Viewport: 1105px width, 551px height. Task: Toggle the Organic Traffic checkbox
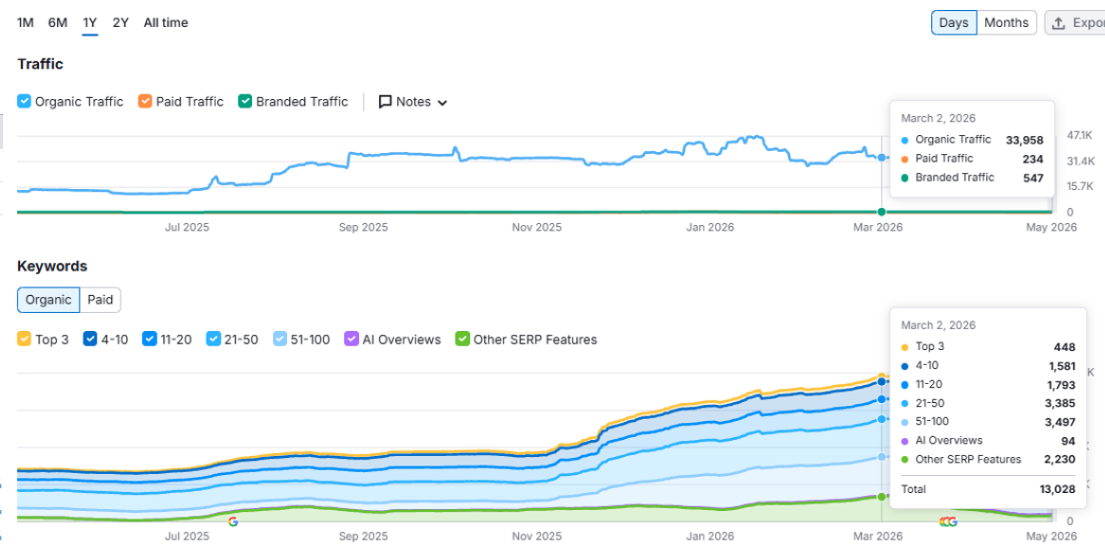24,101
